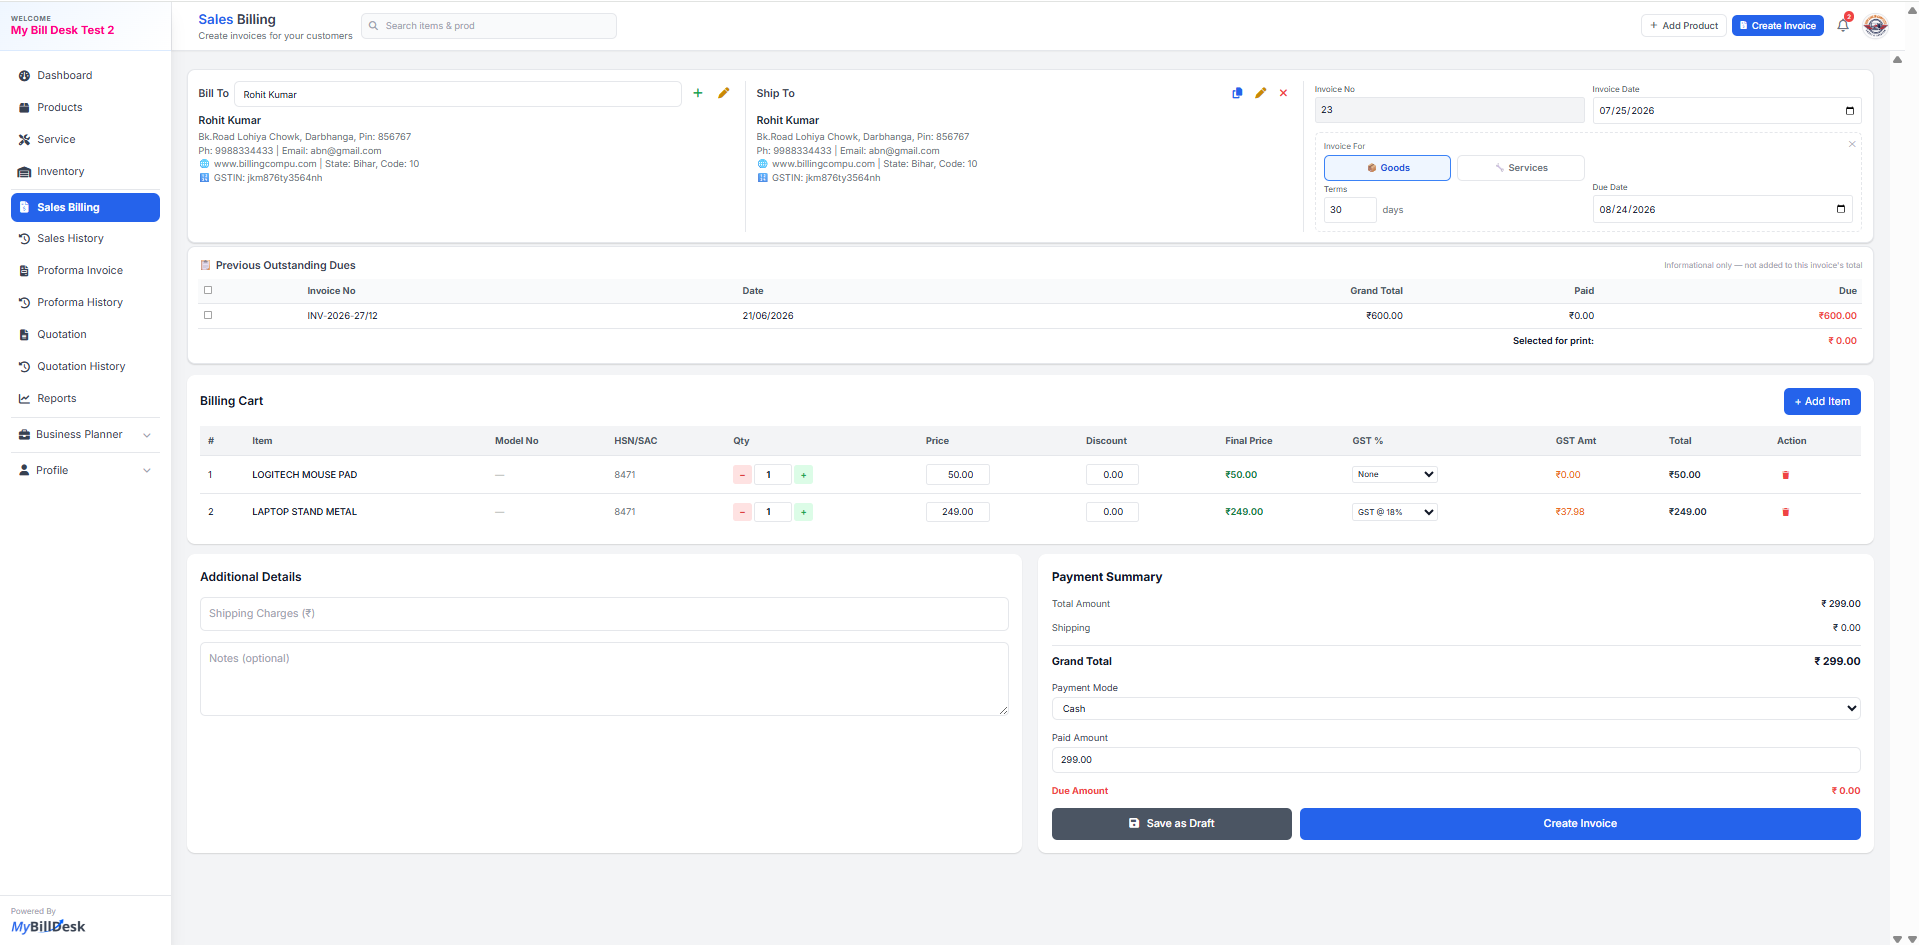Screen dimensions: 1919x945
Task: Open Quotation History in sidebar
Action: pos(85,367)
